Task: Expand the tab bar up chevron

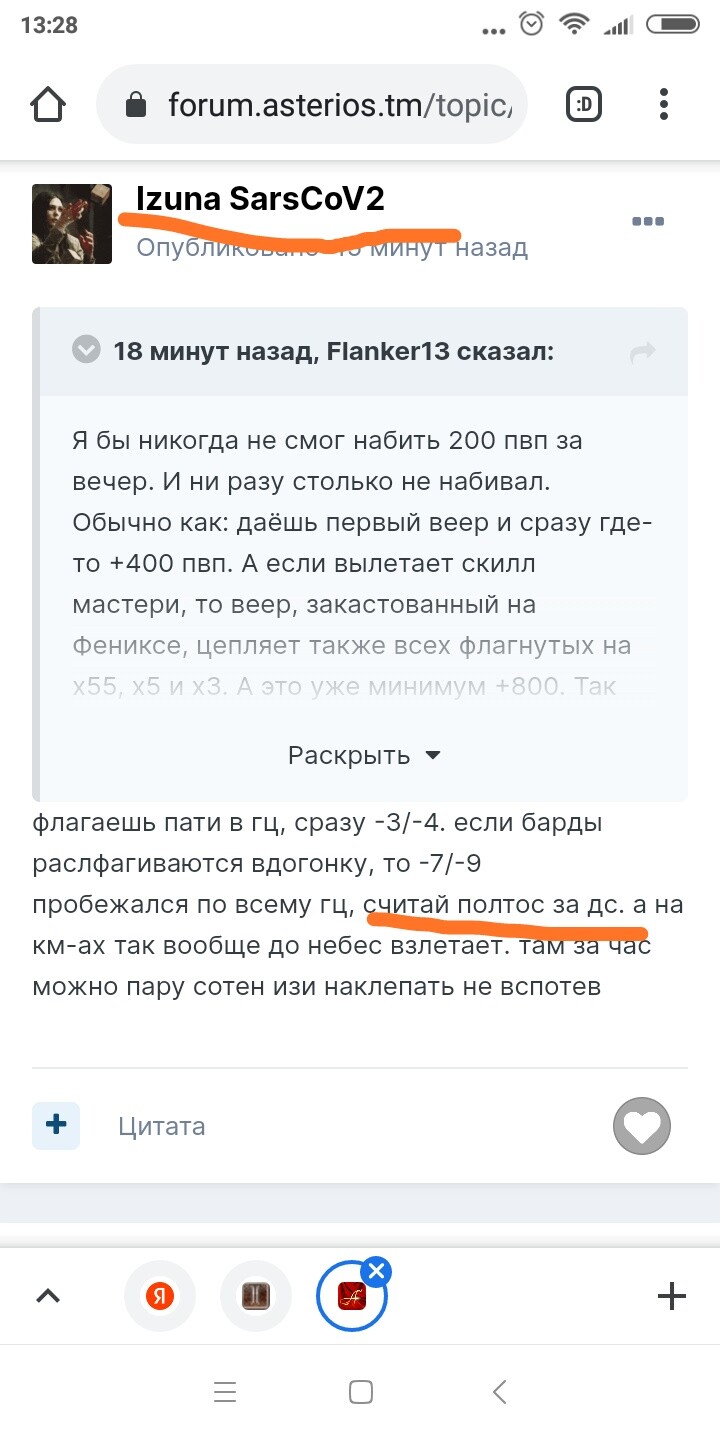Action: click(x=48, y=1296)
